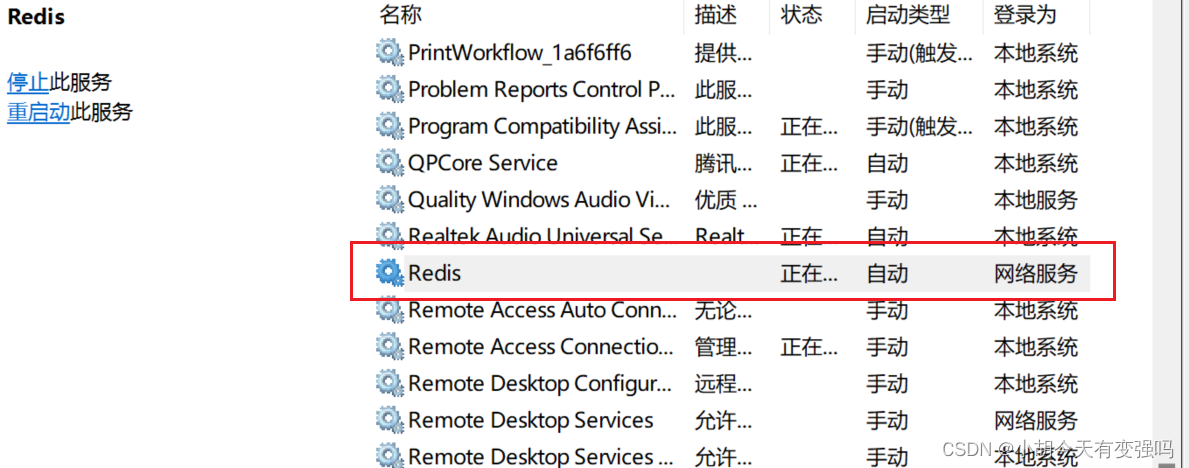This screenshot has height=468, width=1189.
Task: Sort by the 状态 column header
Action: (x=801, y=15)
